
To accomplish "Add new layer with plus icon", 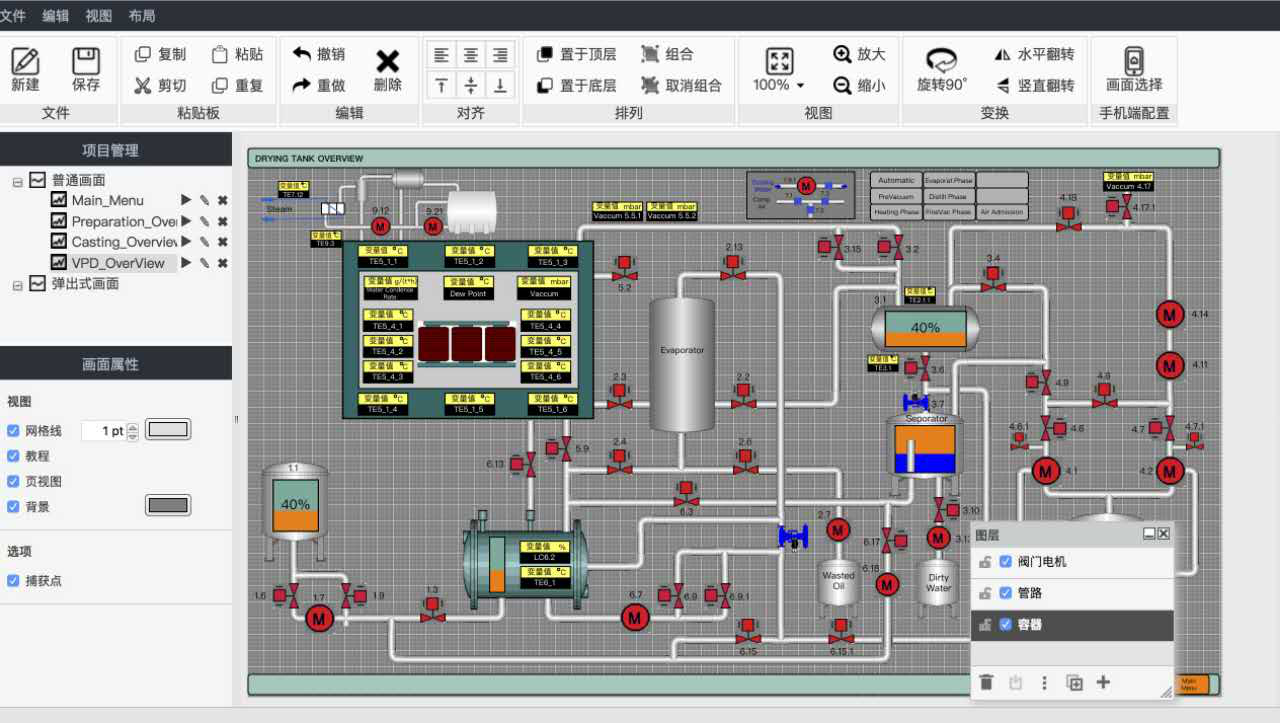I will click(1103, 683).
